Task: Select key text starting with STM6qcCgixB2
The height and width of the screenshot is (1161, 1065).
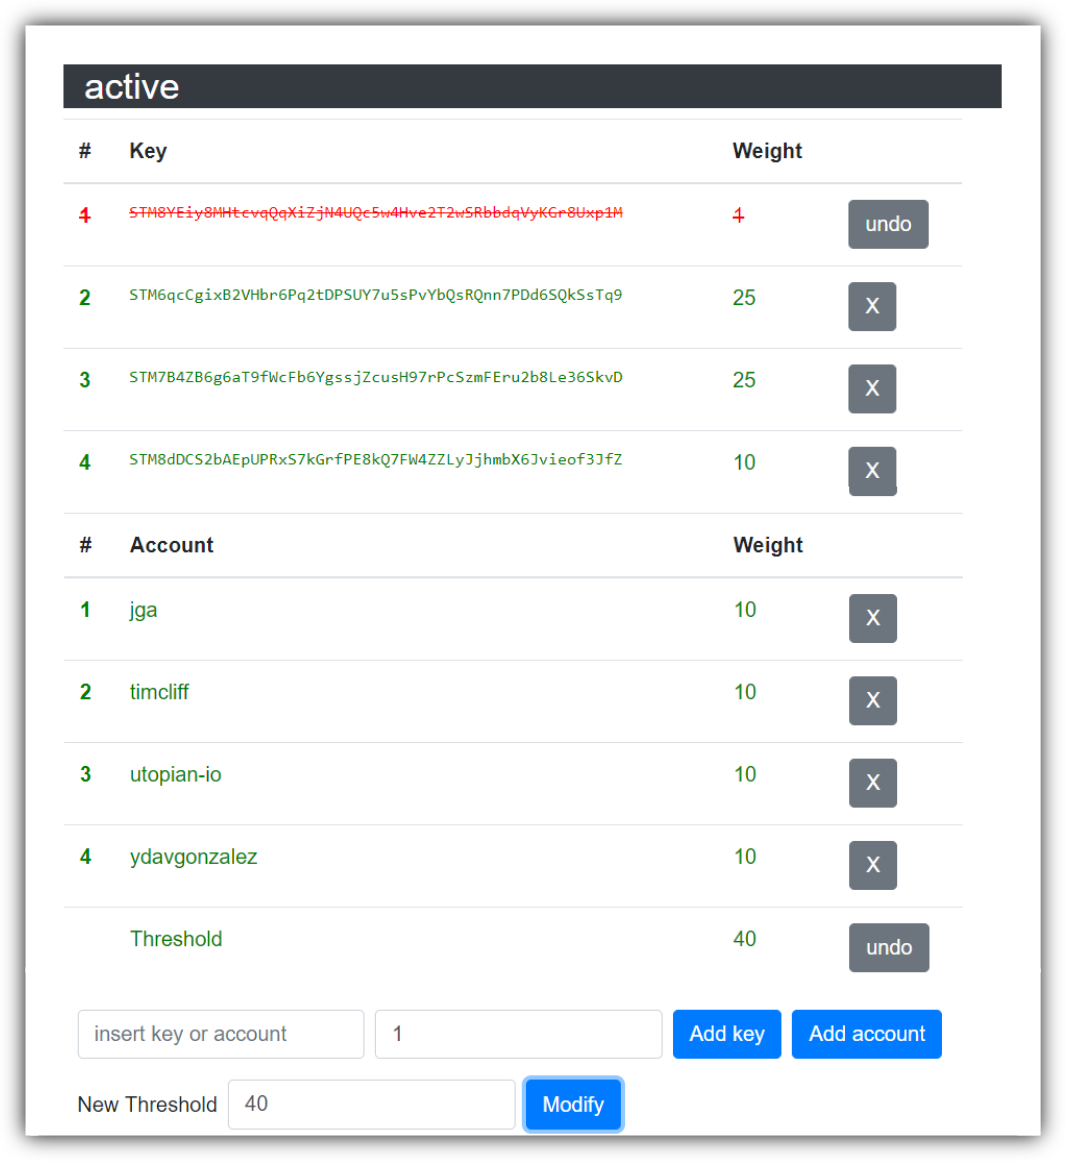Action: [x=375, y=295]
